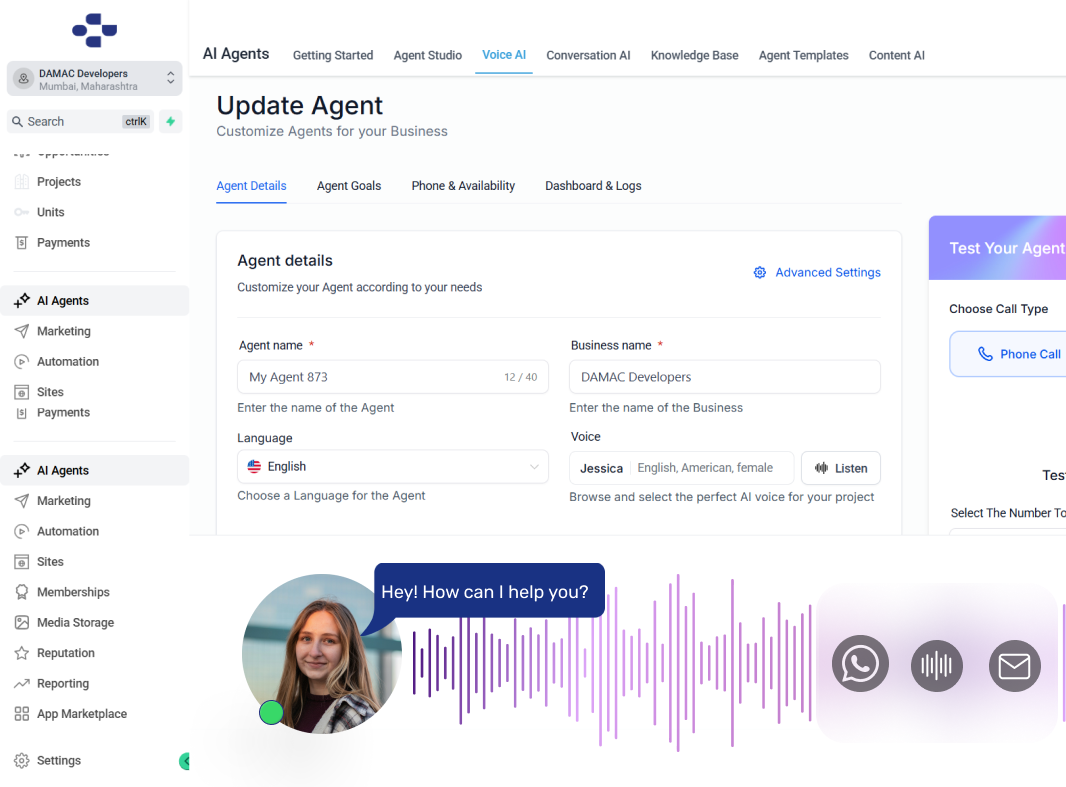1066x787 pixels.
Task: Open Advanced Settings gear link
Action: coord(817,272)
